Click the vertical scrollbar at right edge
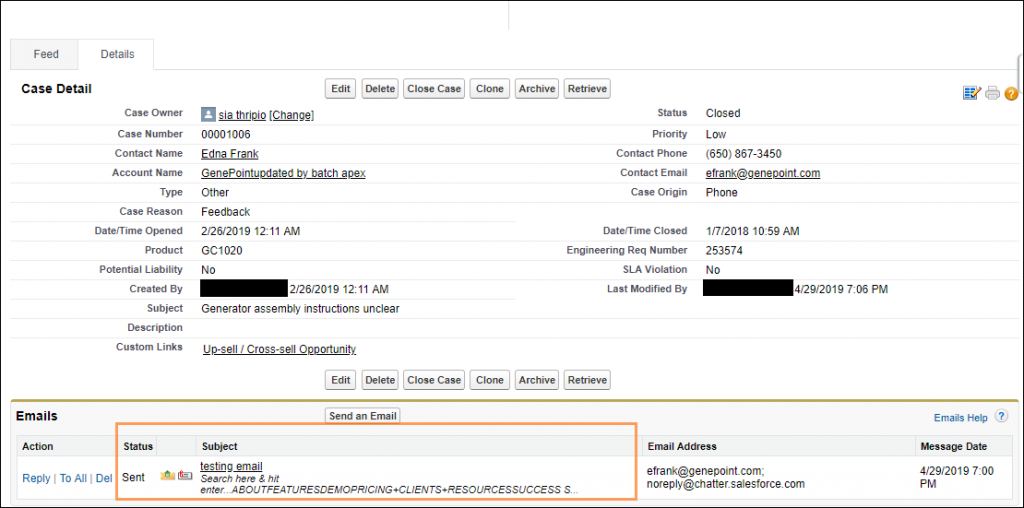Viewport: 1024px width, 508px height. point(1021,72)
